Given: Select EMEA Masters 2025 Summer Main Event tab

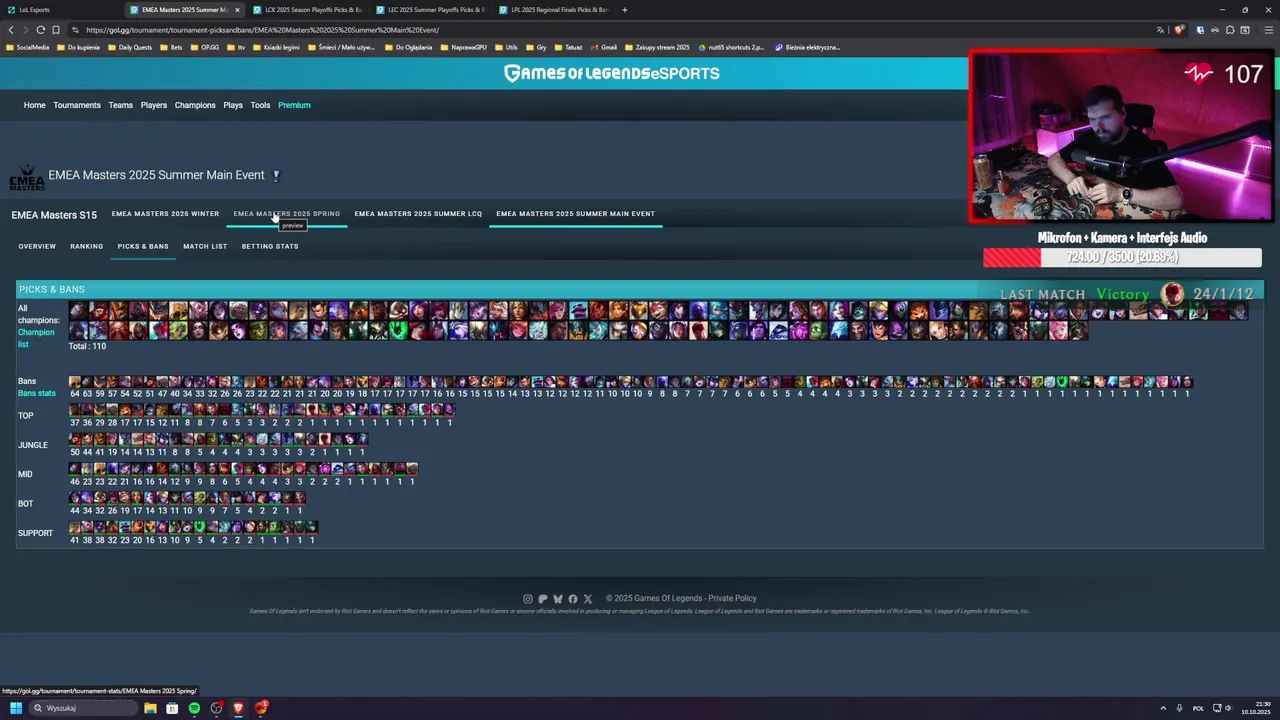Looking at the screenshot, I should point(575,214).
